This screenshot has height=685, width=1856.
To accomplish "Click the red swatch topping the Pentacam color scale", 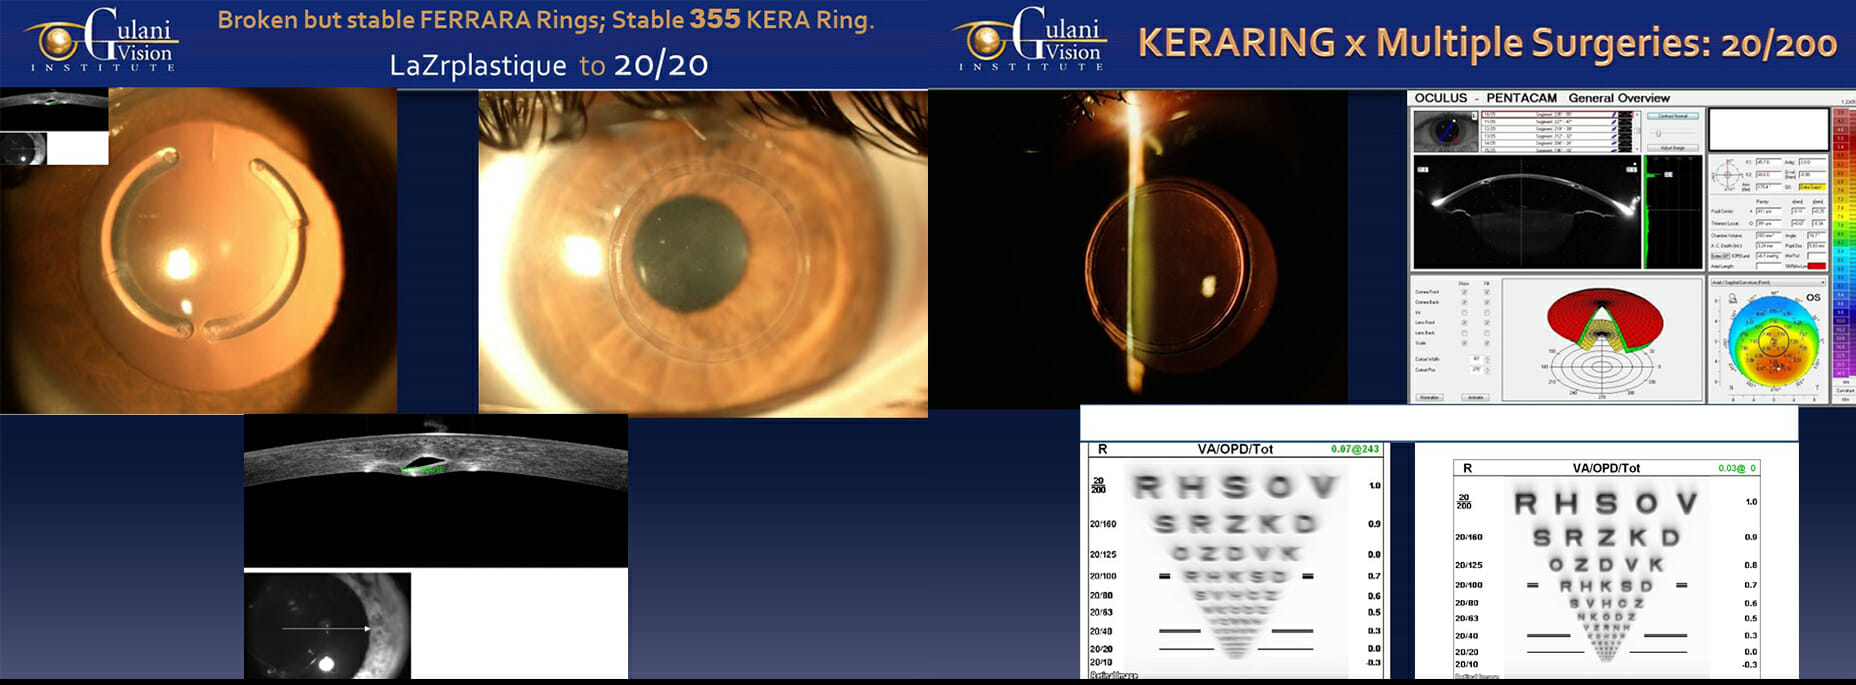I will [1840, 113].
